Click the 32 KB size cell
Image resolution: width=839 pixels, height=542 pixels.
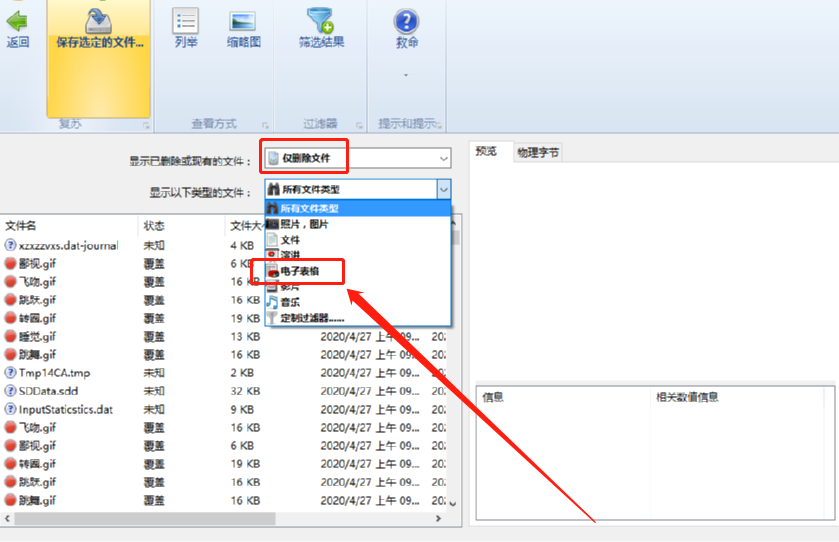click(x=245, y=391)
